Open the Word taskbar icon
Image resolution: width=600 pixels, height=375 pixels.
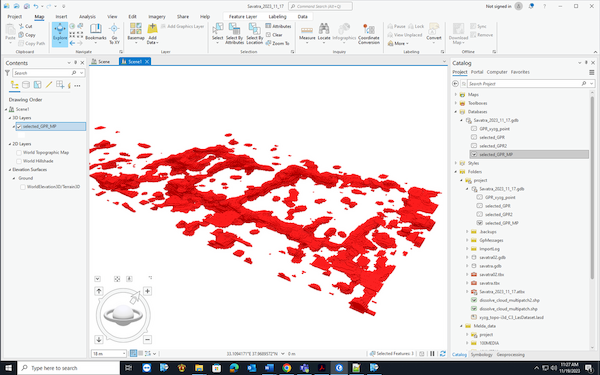click(x=269, y=368)
